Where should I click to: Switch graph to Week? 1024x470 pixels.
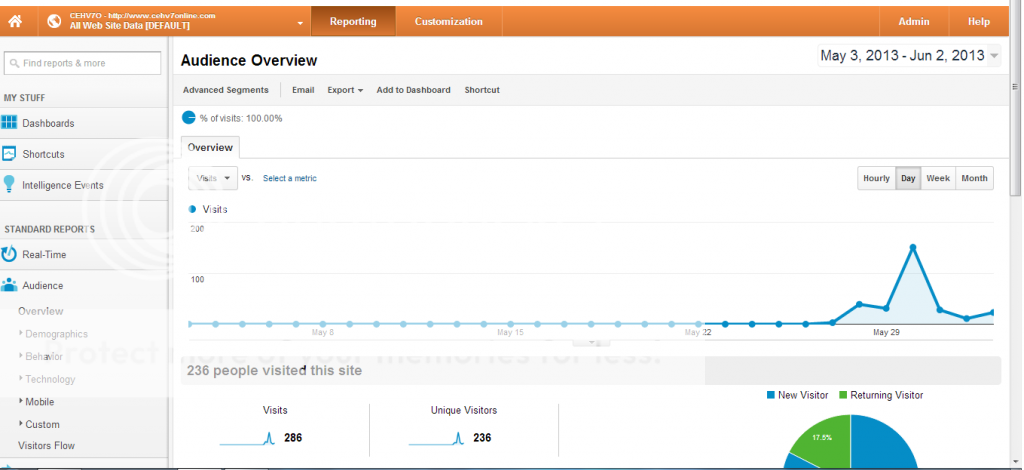tap(938, 178)
